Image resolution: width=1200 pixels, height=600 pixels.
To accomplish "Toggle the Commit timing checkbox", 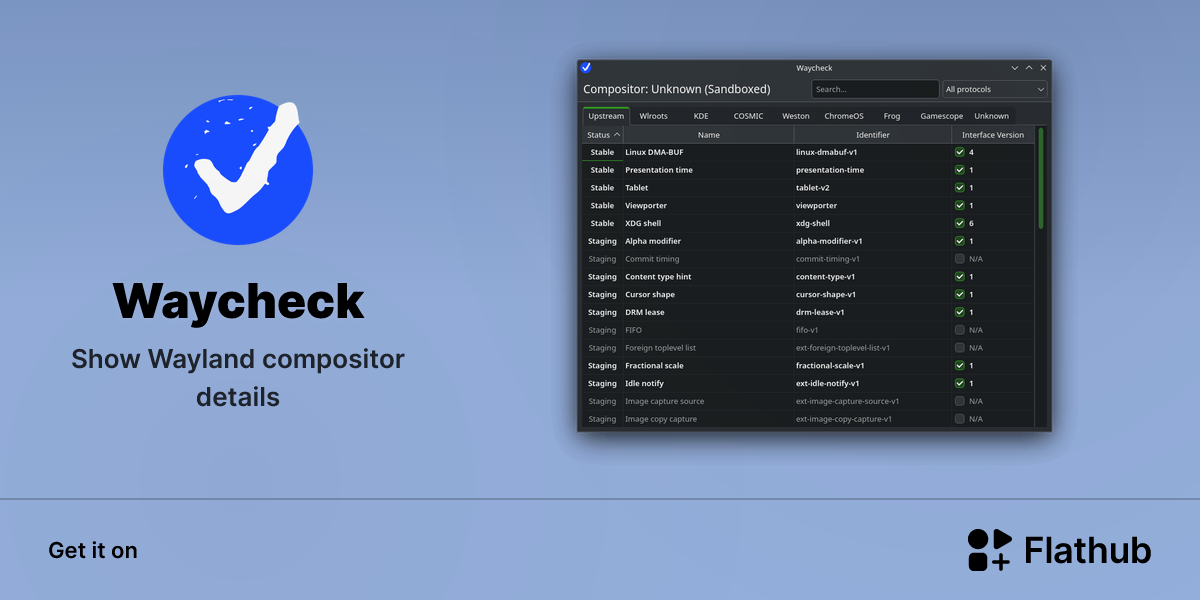I will pos(960,259).
